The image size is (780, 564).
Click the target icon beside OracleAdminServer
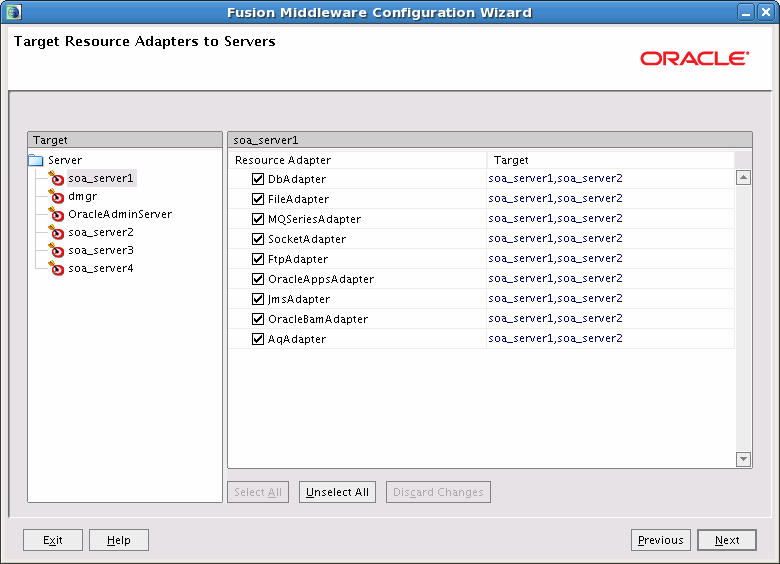56,214
